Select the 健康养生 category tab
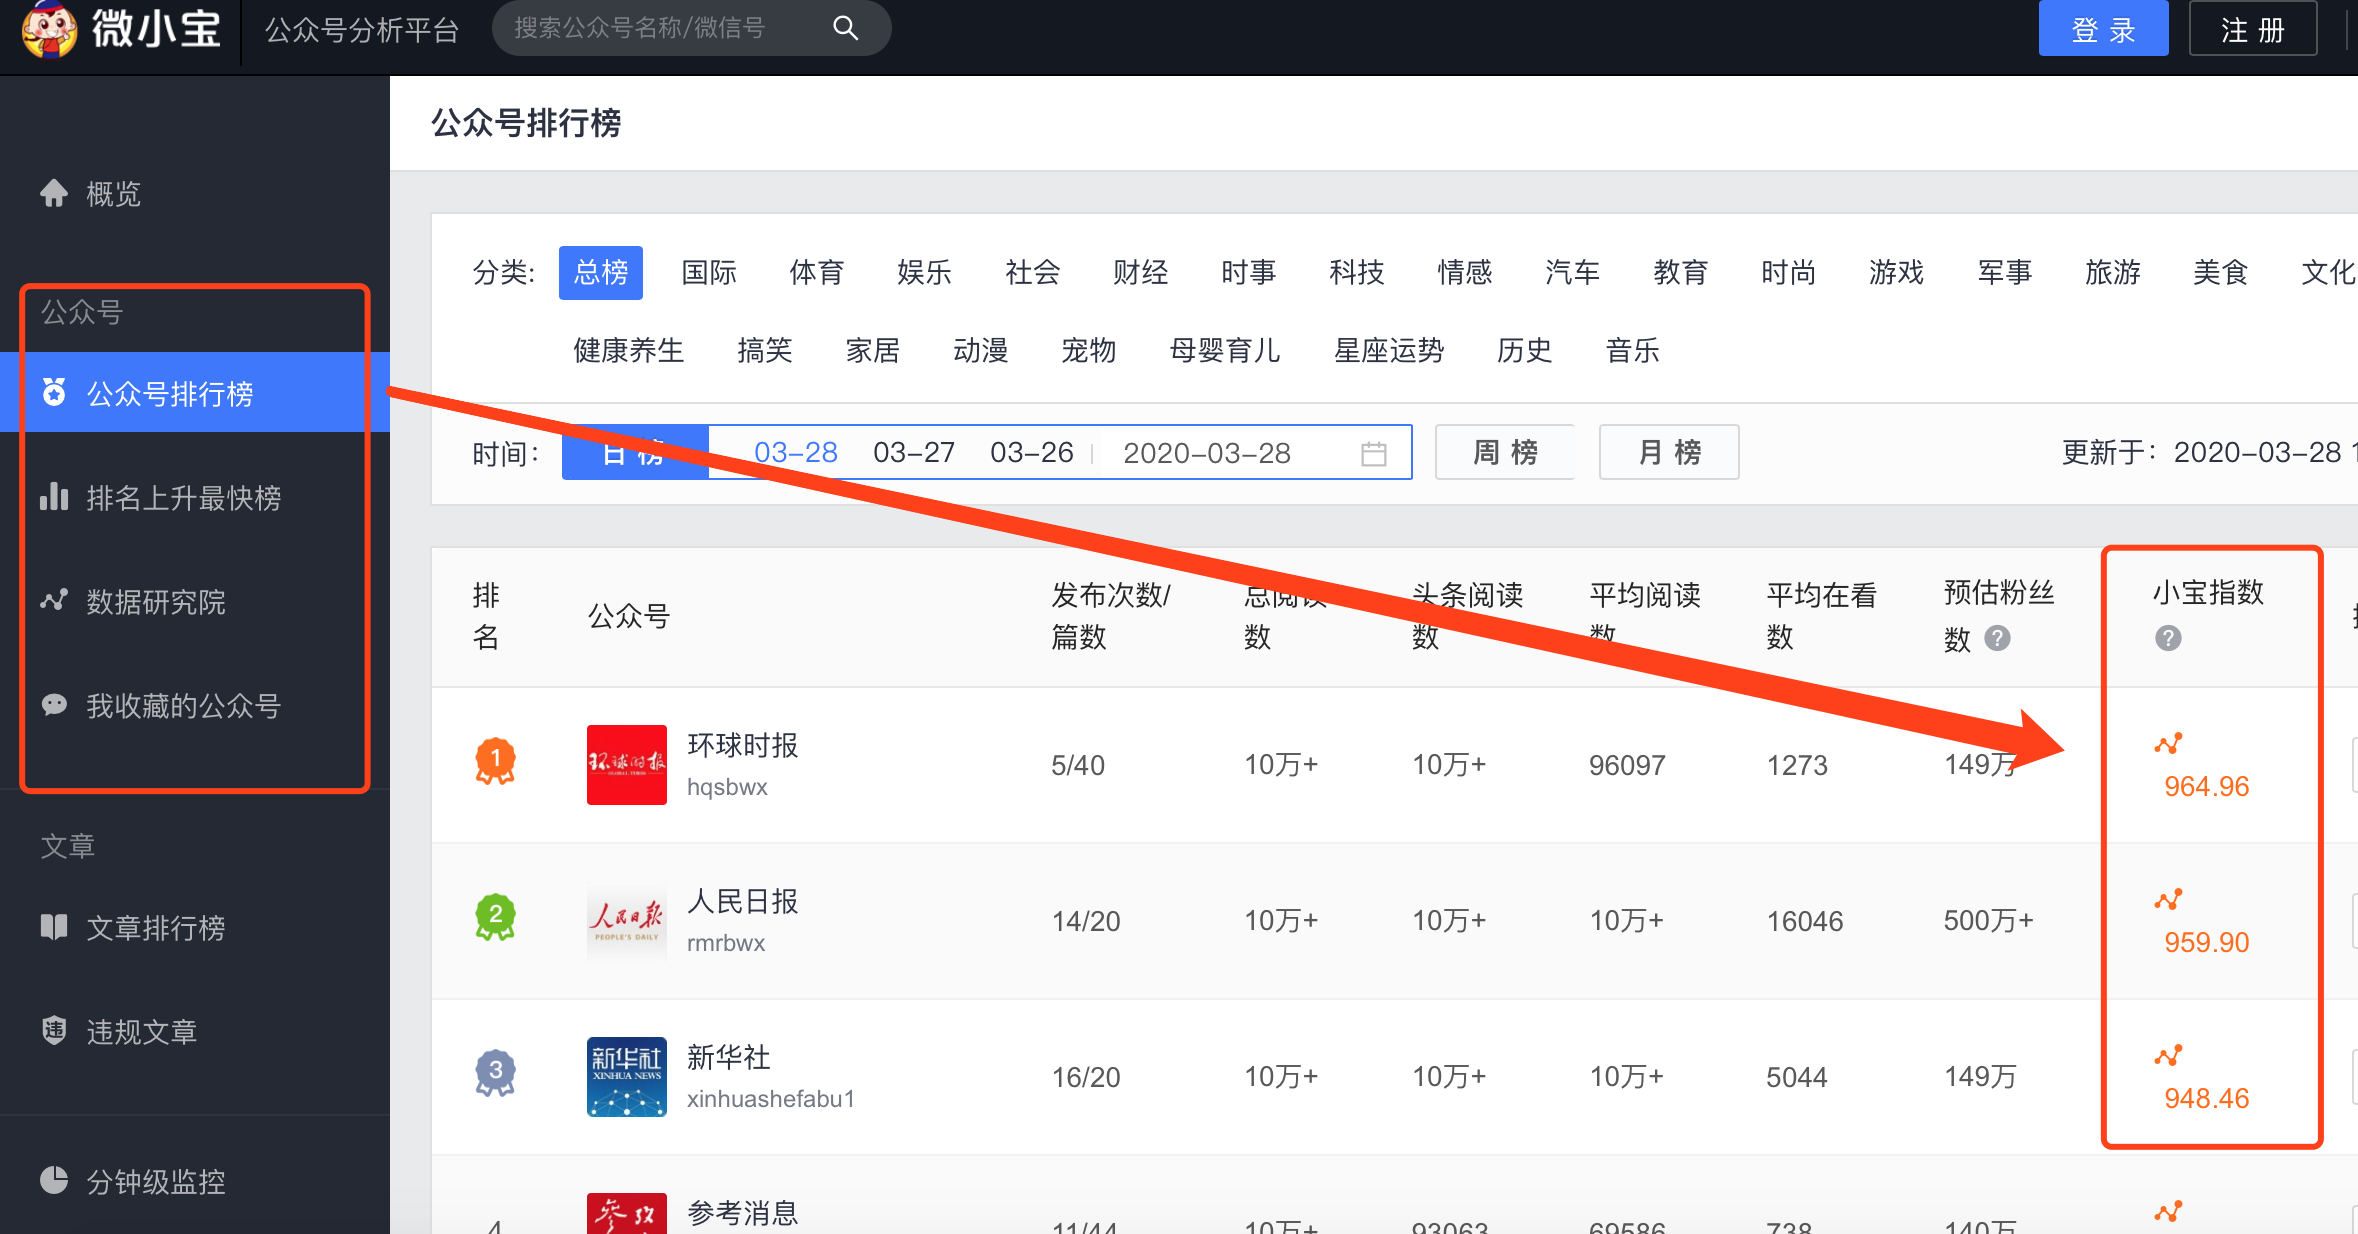This screenshot has width=2358, height=1234. pyautogui.click(x=628, y=350)
